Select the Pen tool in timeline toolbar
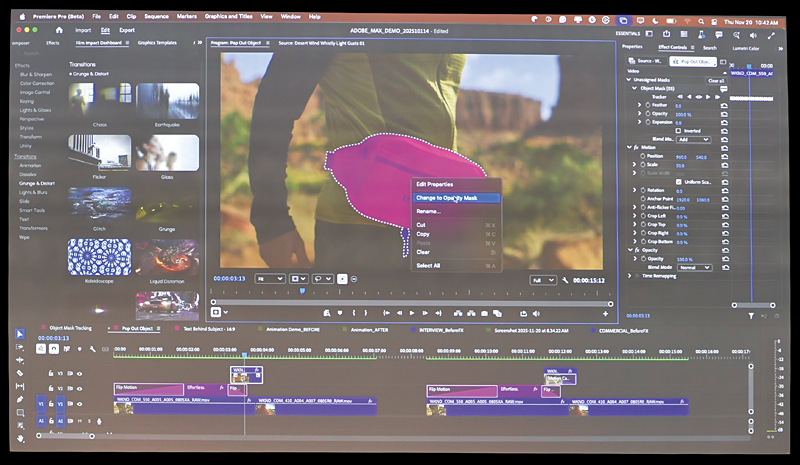The width and height of the screenshot is (800, 465). (20, 399)
